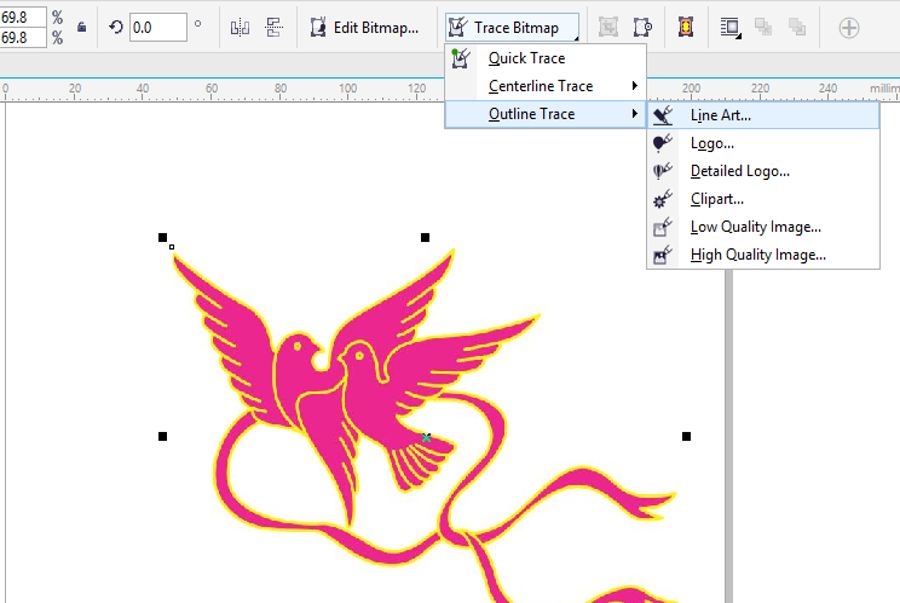Click the Logo balloon icon
The height and width of the screenshot is (603, 900).
[x=662, y=143]
